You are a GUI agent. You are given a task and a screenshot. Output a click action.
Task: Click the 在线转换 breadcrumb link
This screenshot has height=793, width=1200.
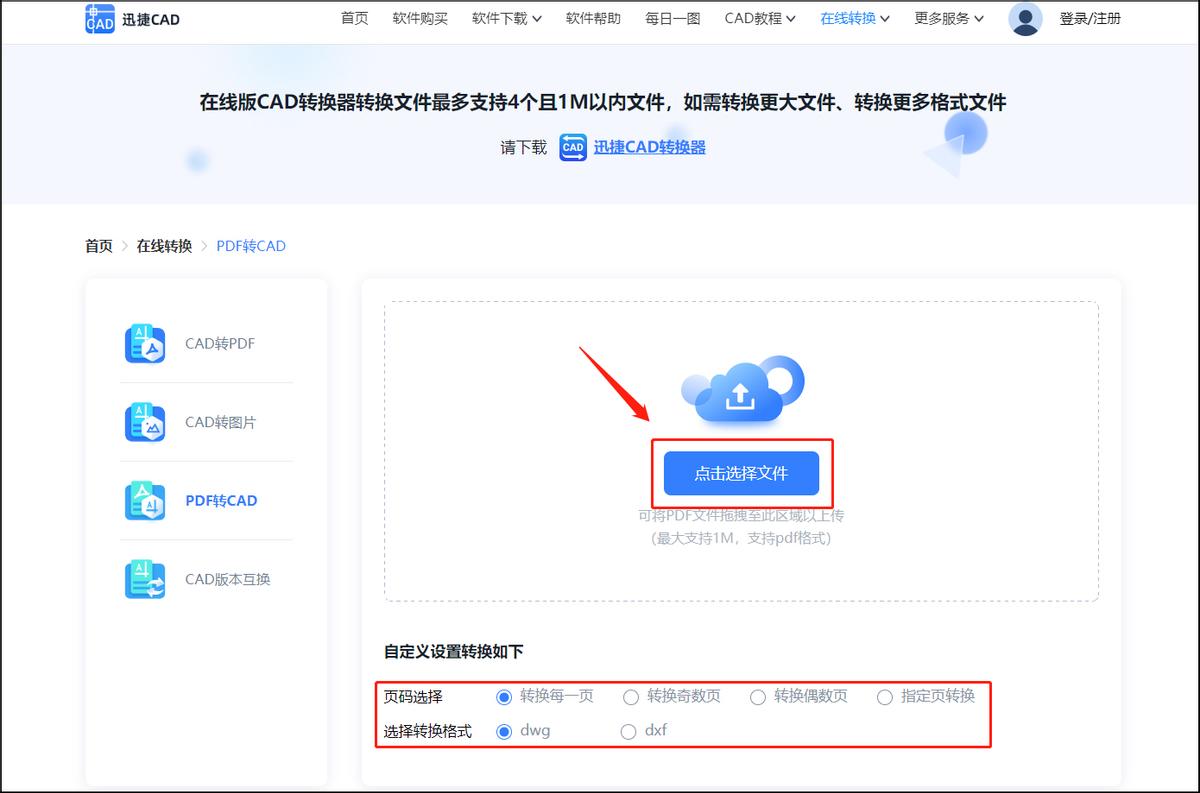tap(163, 245)
